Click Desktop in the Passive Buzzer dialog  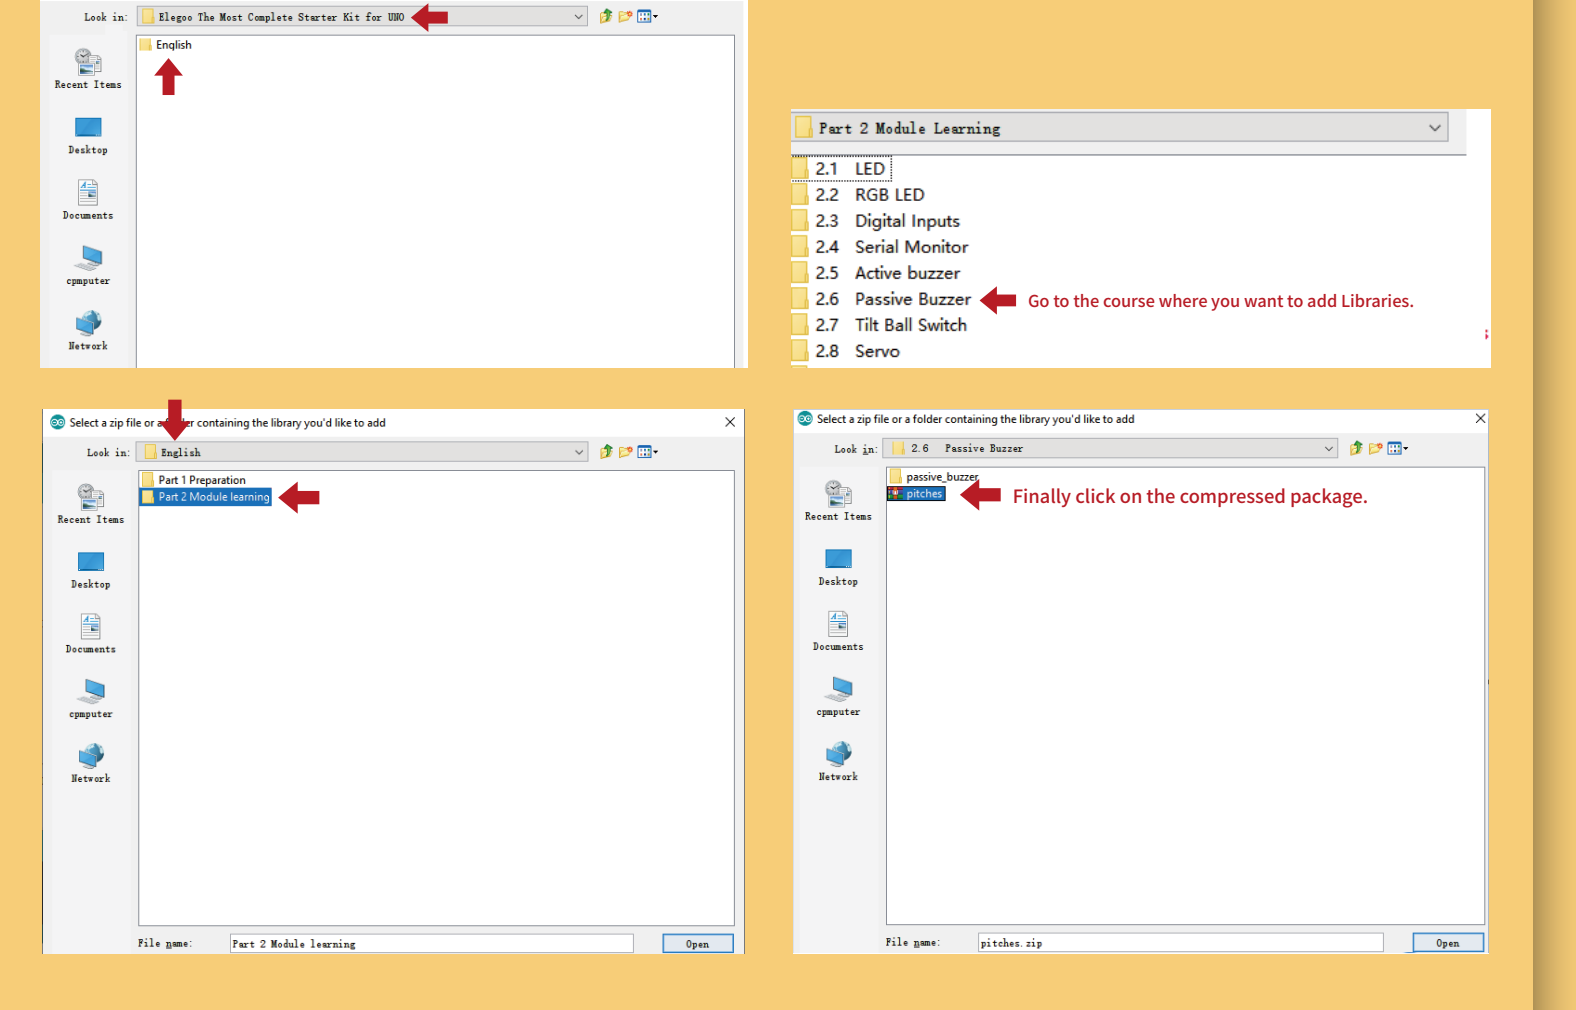click(838, 566)
